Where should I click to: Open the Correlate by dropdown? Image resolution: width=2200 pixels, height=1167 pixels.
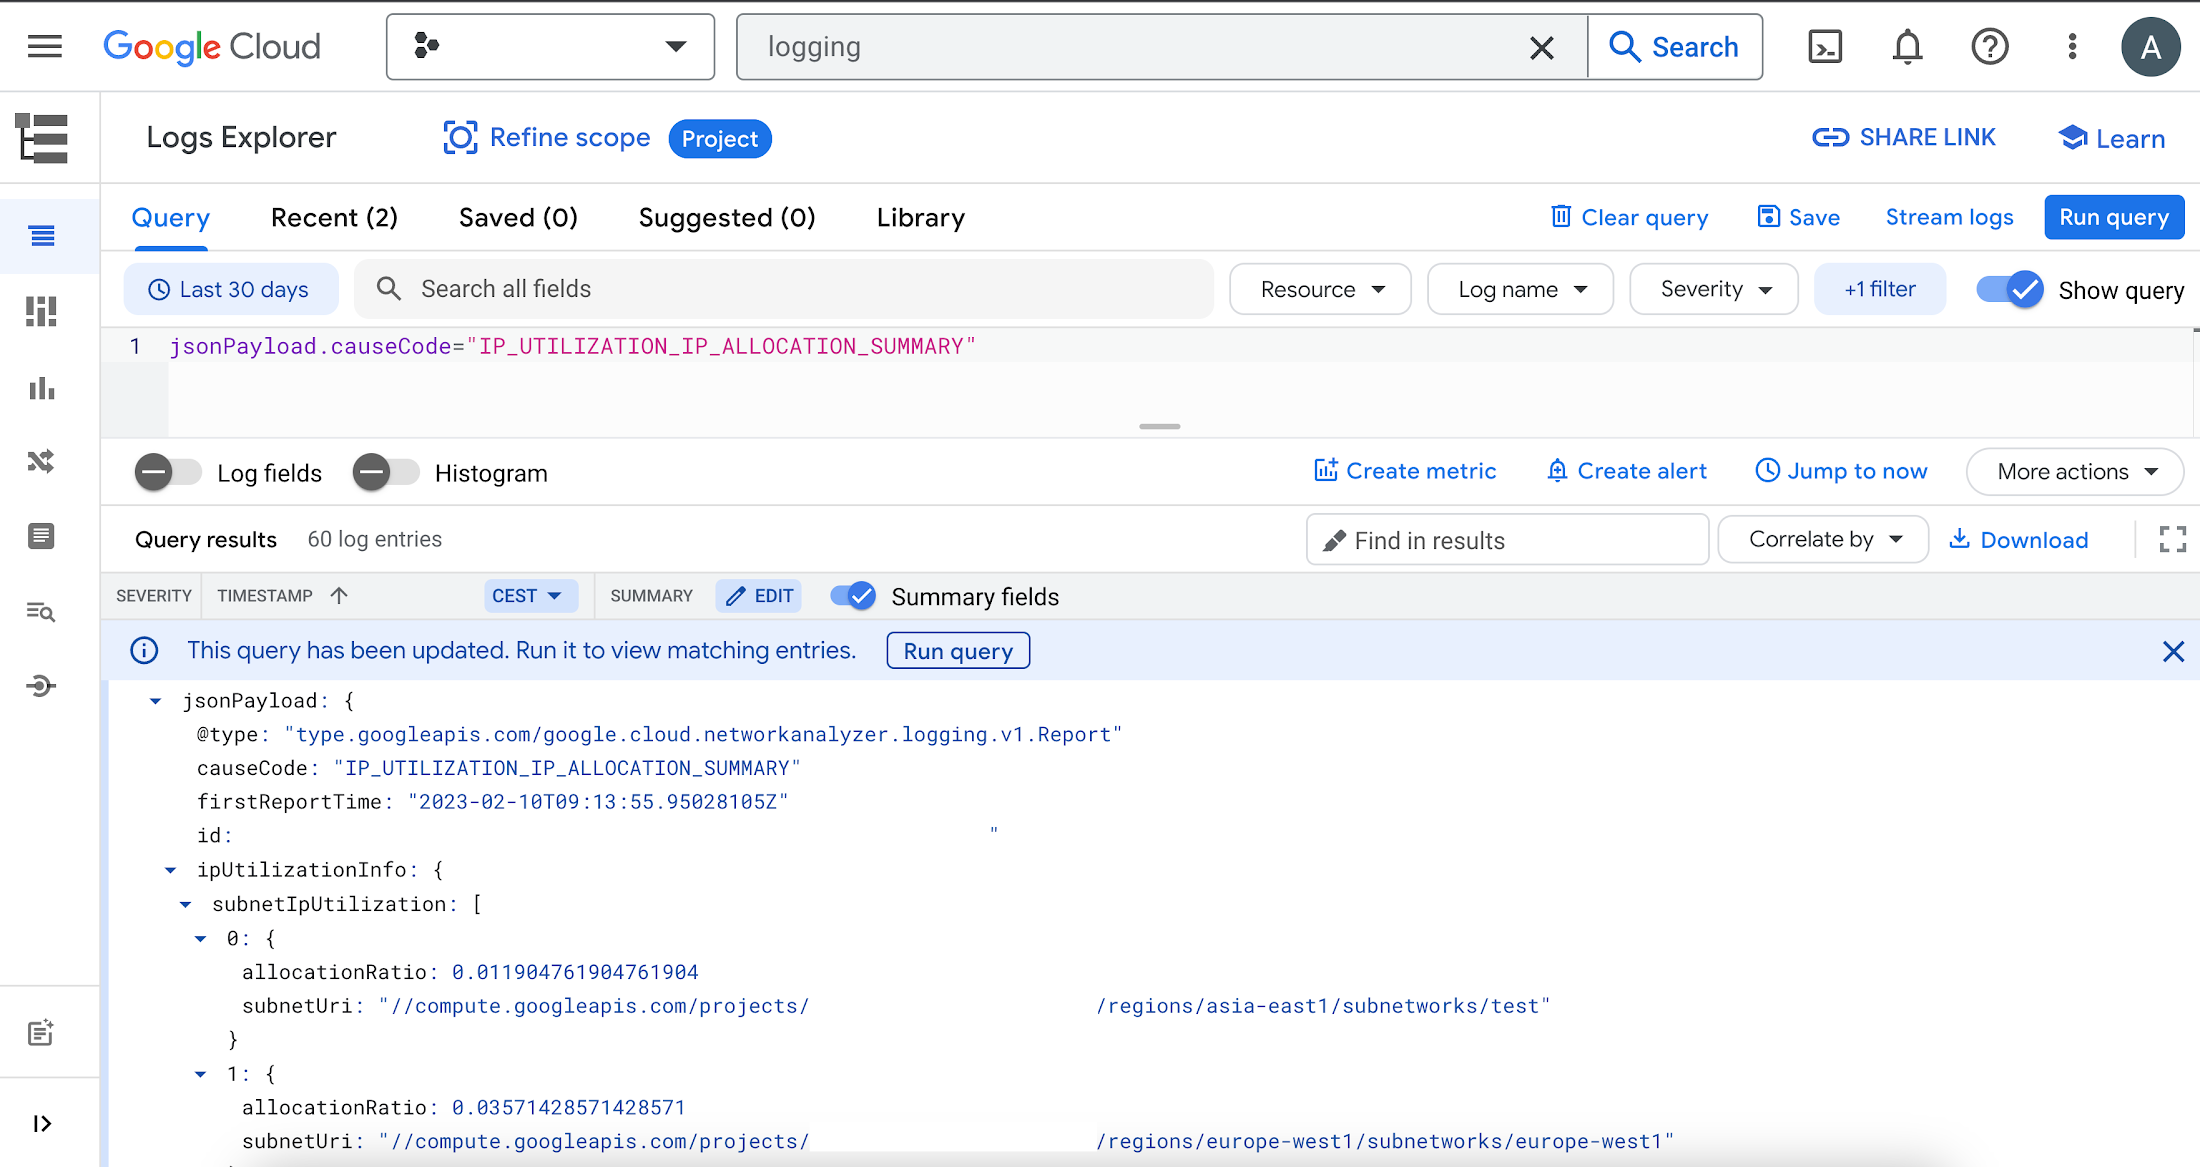click(x=1823, y=539)
